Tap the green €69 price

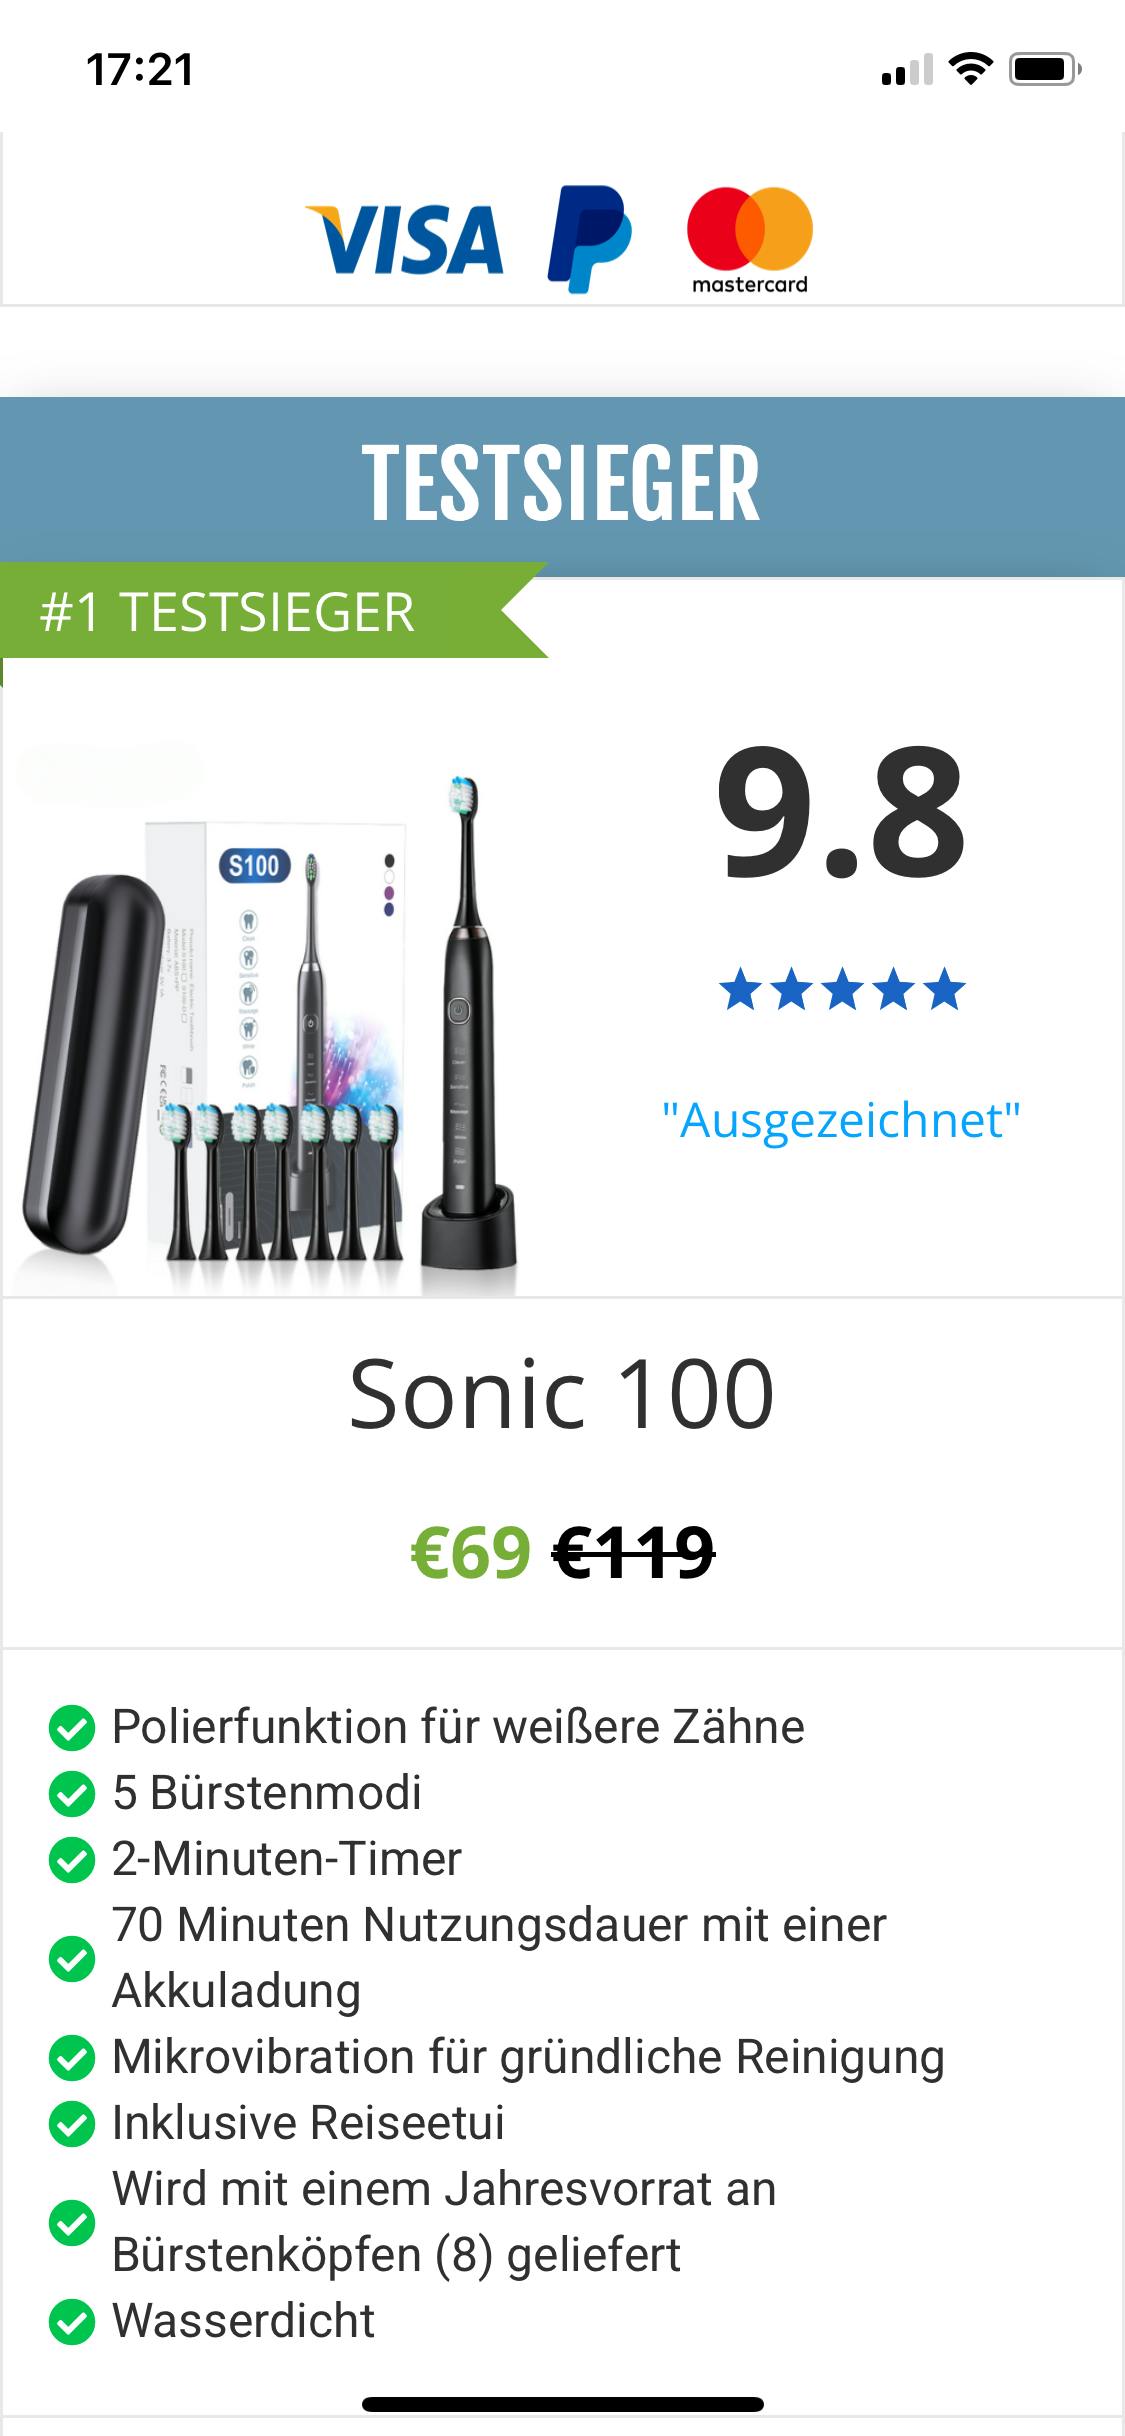(x=470, y=1553)
